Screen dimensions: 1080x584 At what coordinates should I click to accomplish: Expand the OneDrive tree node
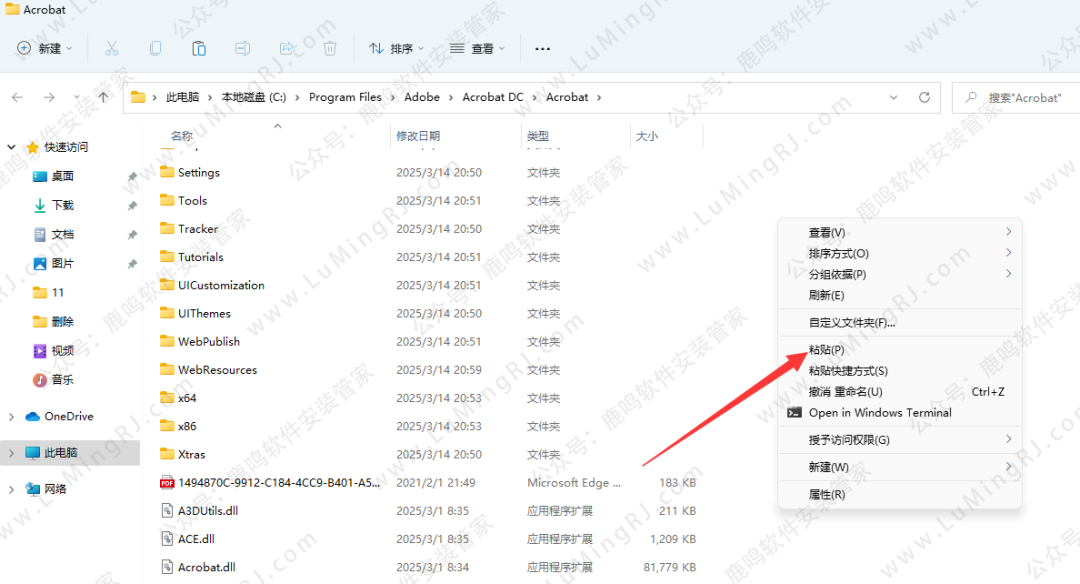point(12,416)
